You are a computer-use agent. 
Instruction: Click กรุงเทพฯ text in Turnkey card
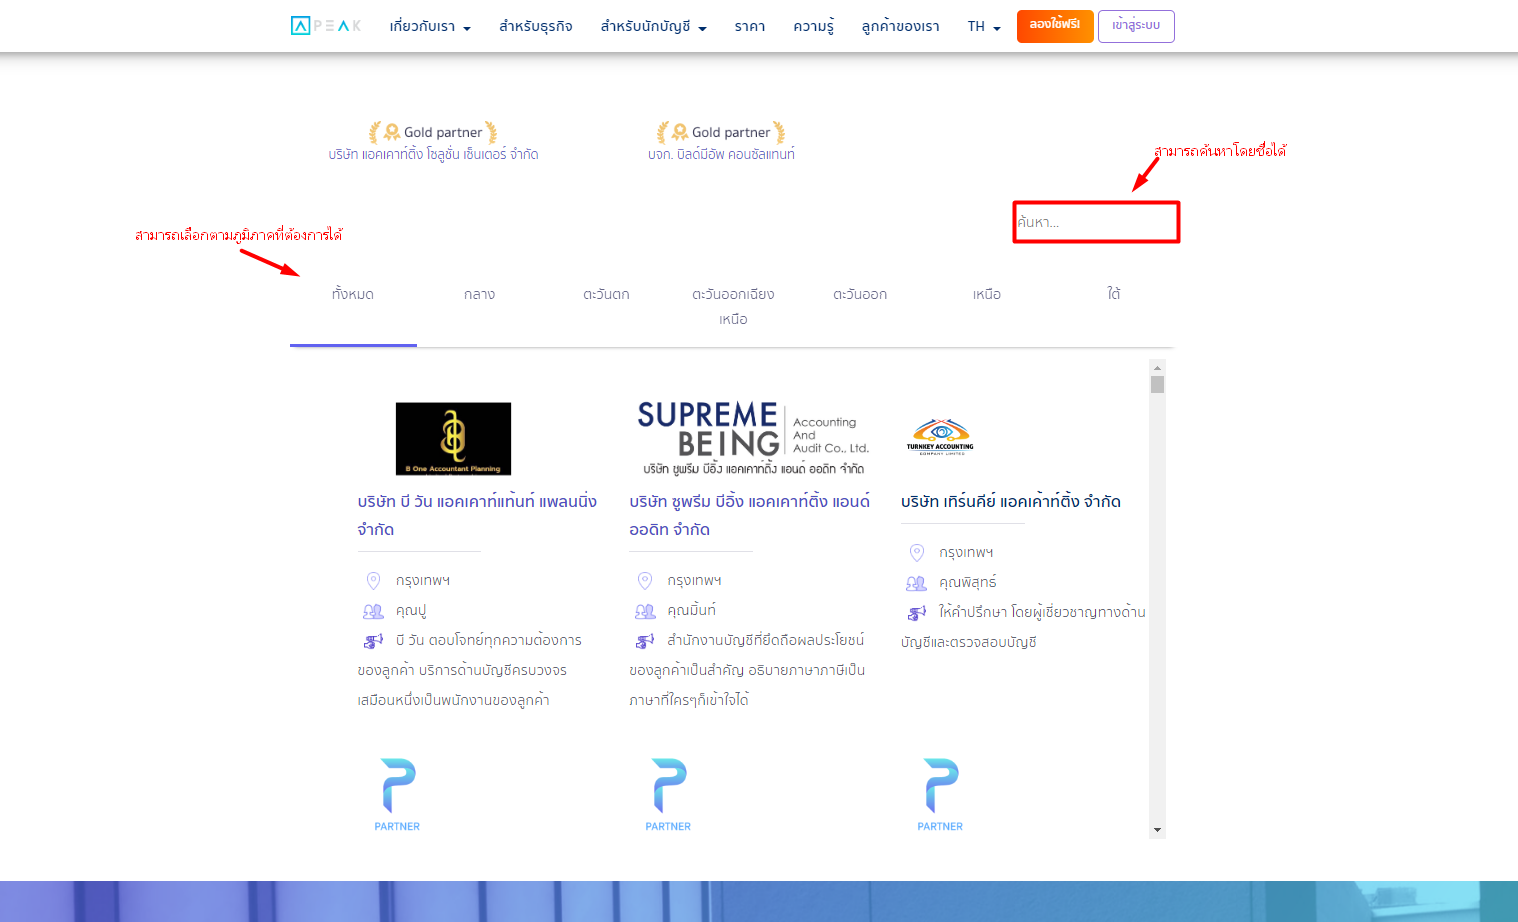tap(966, 553)
